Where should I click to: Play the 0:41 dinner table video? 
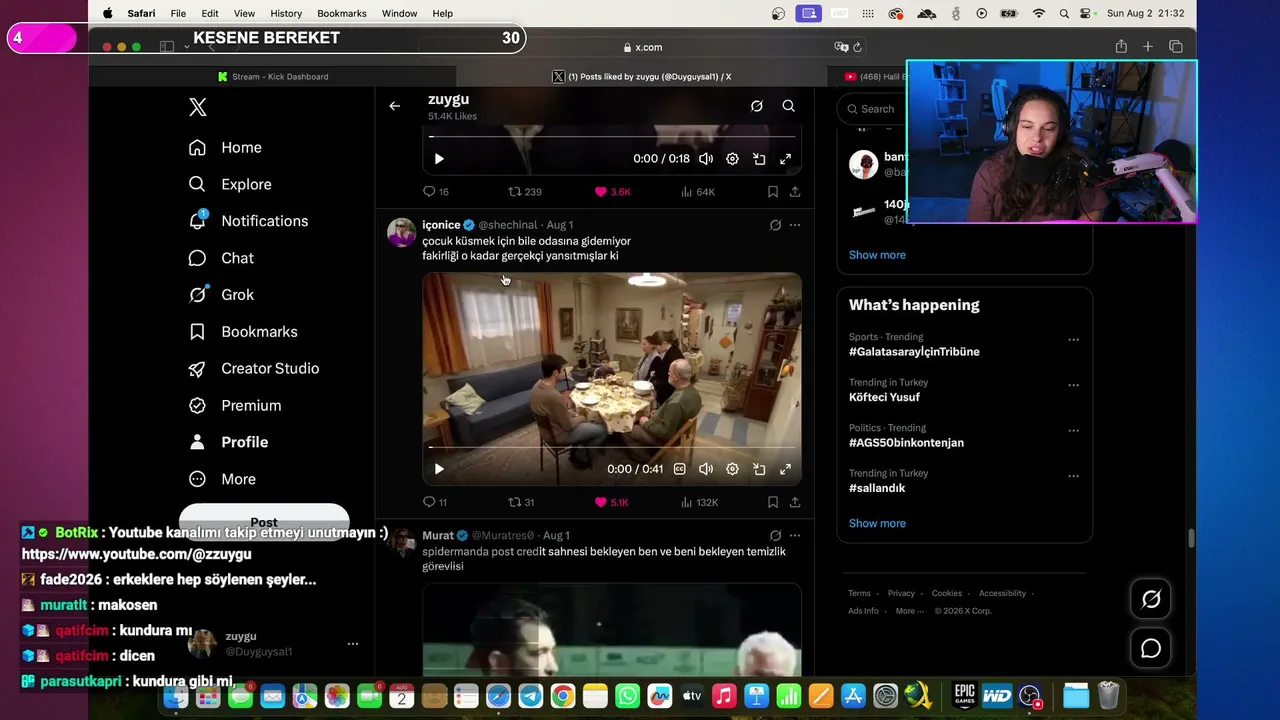coord(439,469)
